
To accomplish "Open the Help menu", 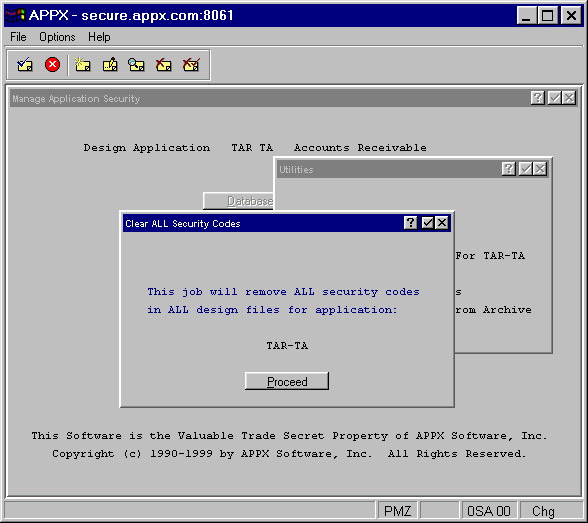I will (99, 37).
